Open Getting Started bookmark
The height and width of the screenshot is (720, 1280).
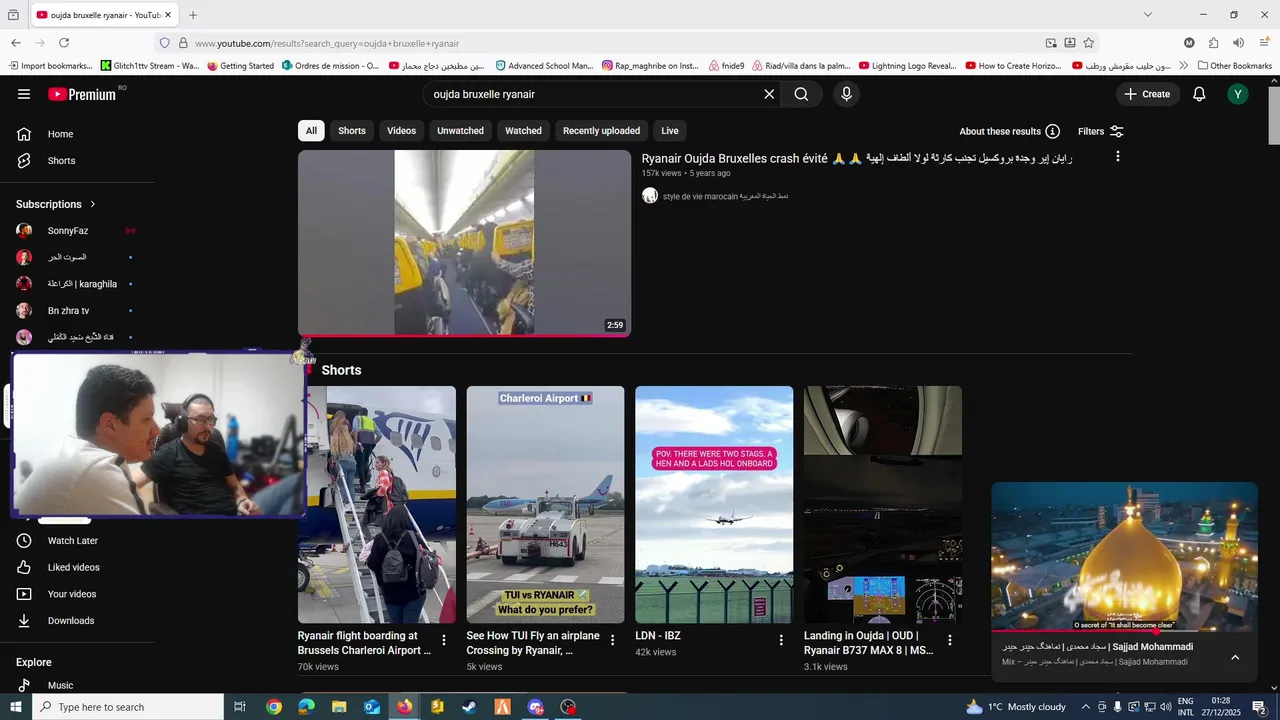(240, 66)
